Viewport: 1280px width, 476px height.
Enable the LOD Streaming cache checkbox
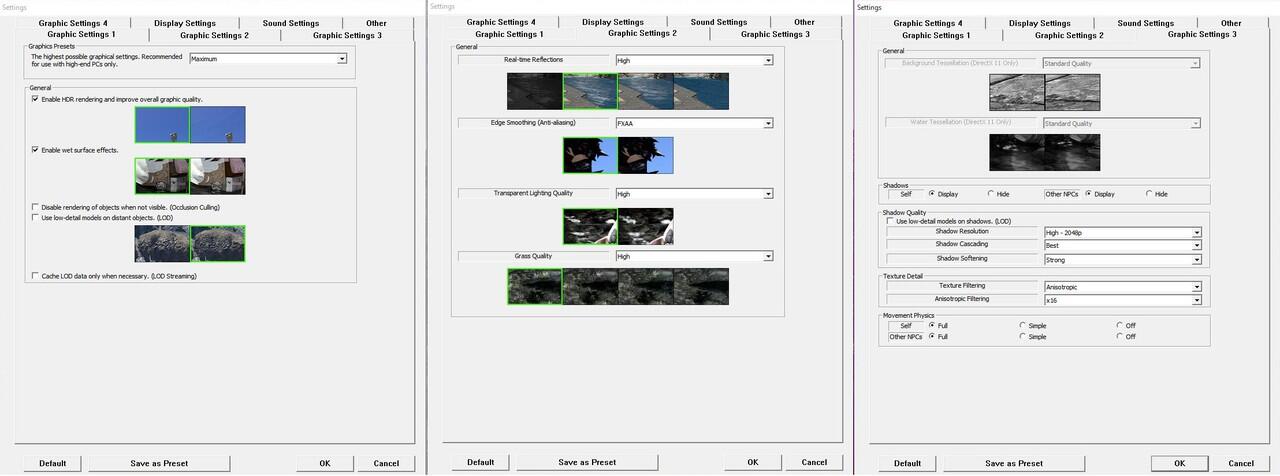(x=35, y=276)
